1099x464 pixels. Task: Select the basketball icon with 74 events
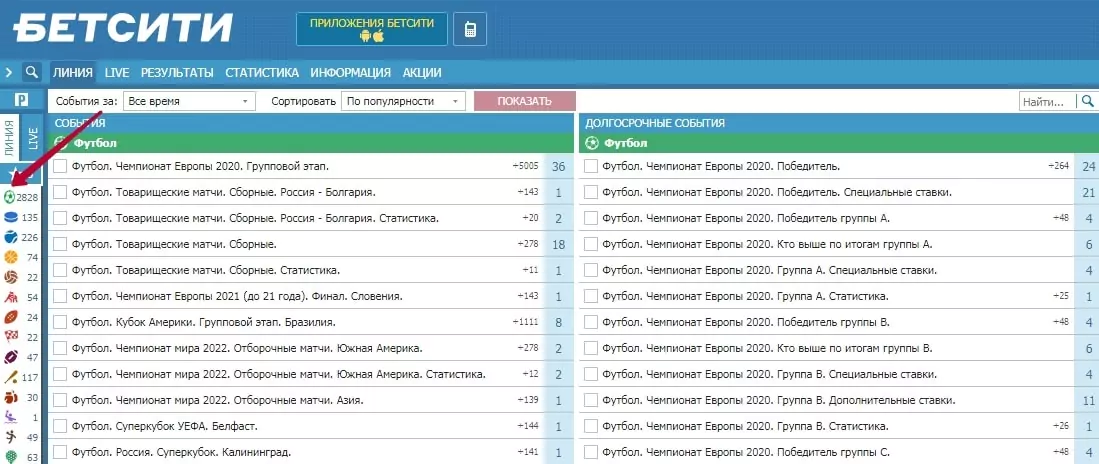click(10, 257)
